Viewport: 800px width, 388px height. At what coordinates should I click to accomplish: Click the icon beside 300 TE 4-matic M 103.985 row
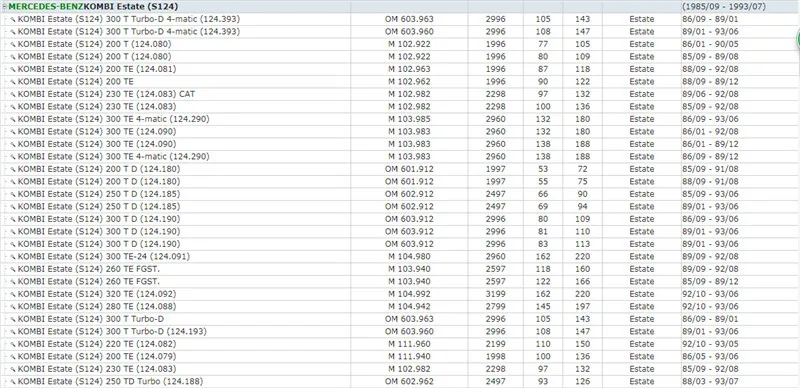click(x=13, y=119)
